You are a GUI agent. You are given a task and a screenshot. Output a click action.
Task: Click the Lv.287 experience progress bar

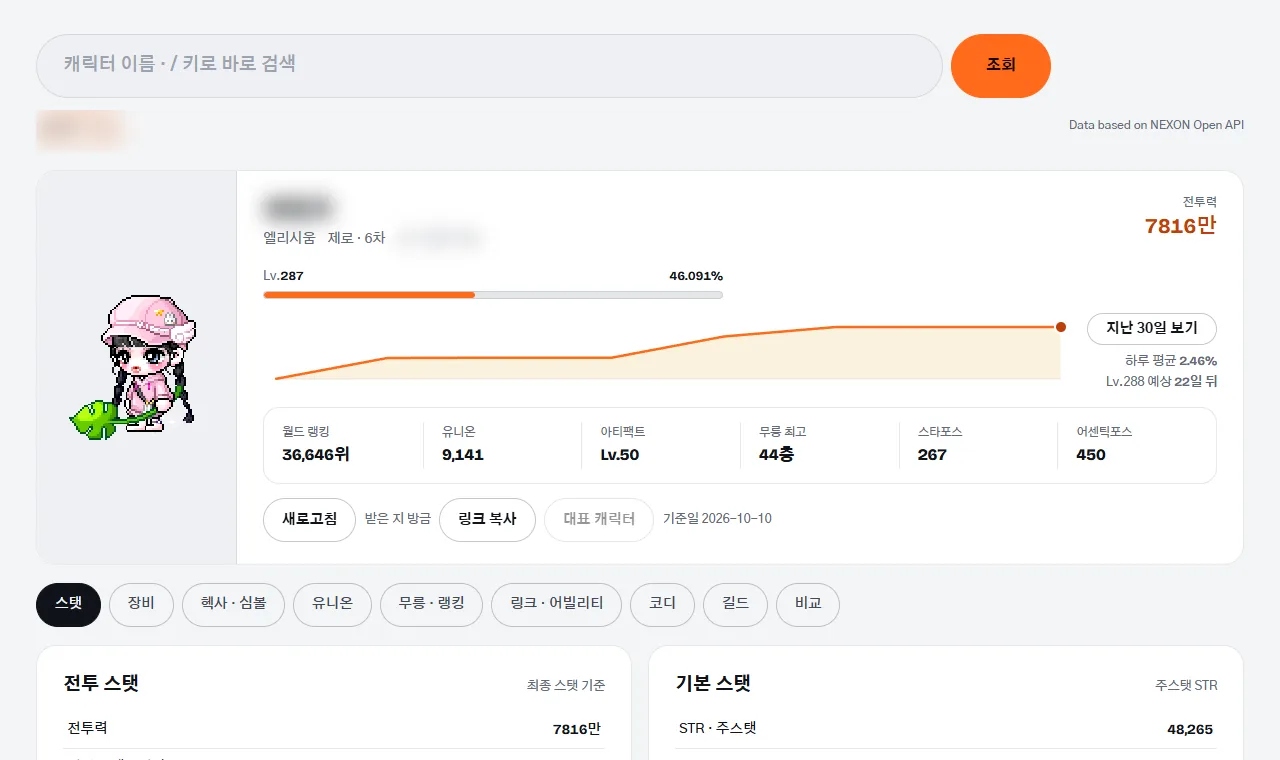point(493,295)
